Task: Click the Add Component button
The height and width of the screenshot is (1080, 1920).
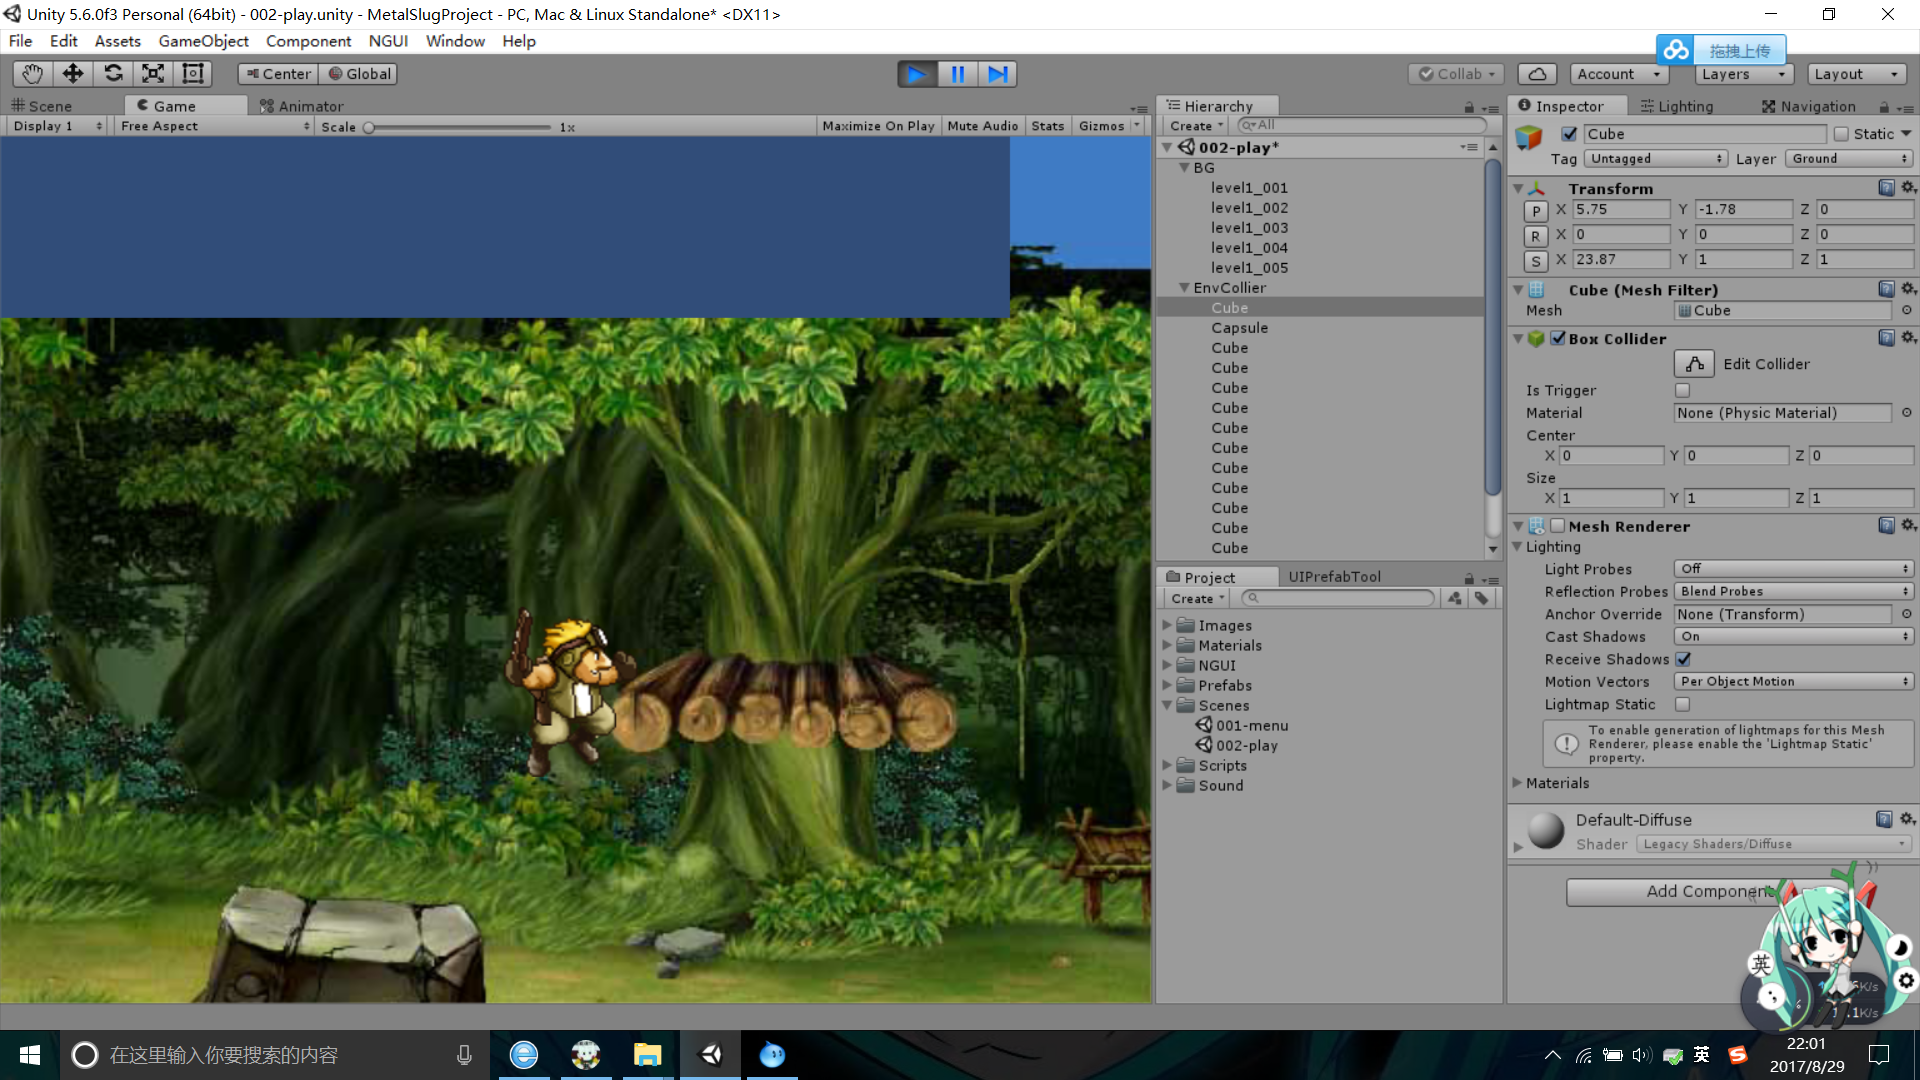Action: [1708, 892]
